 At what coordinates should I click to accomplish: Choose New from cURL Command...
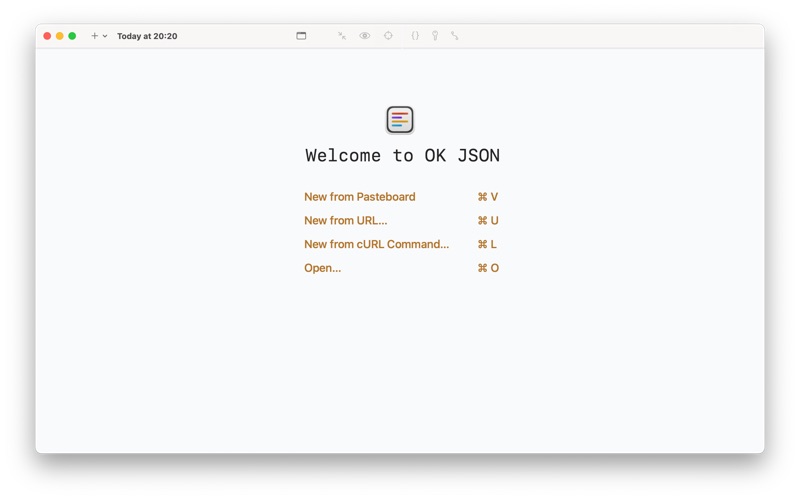click(x=377, y=244)
